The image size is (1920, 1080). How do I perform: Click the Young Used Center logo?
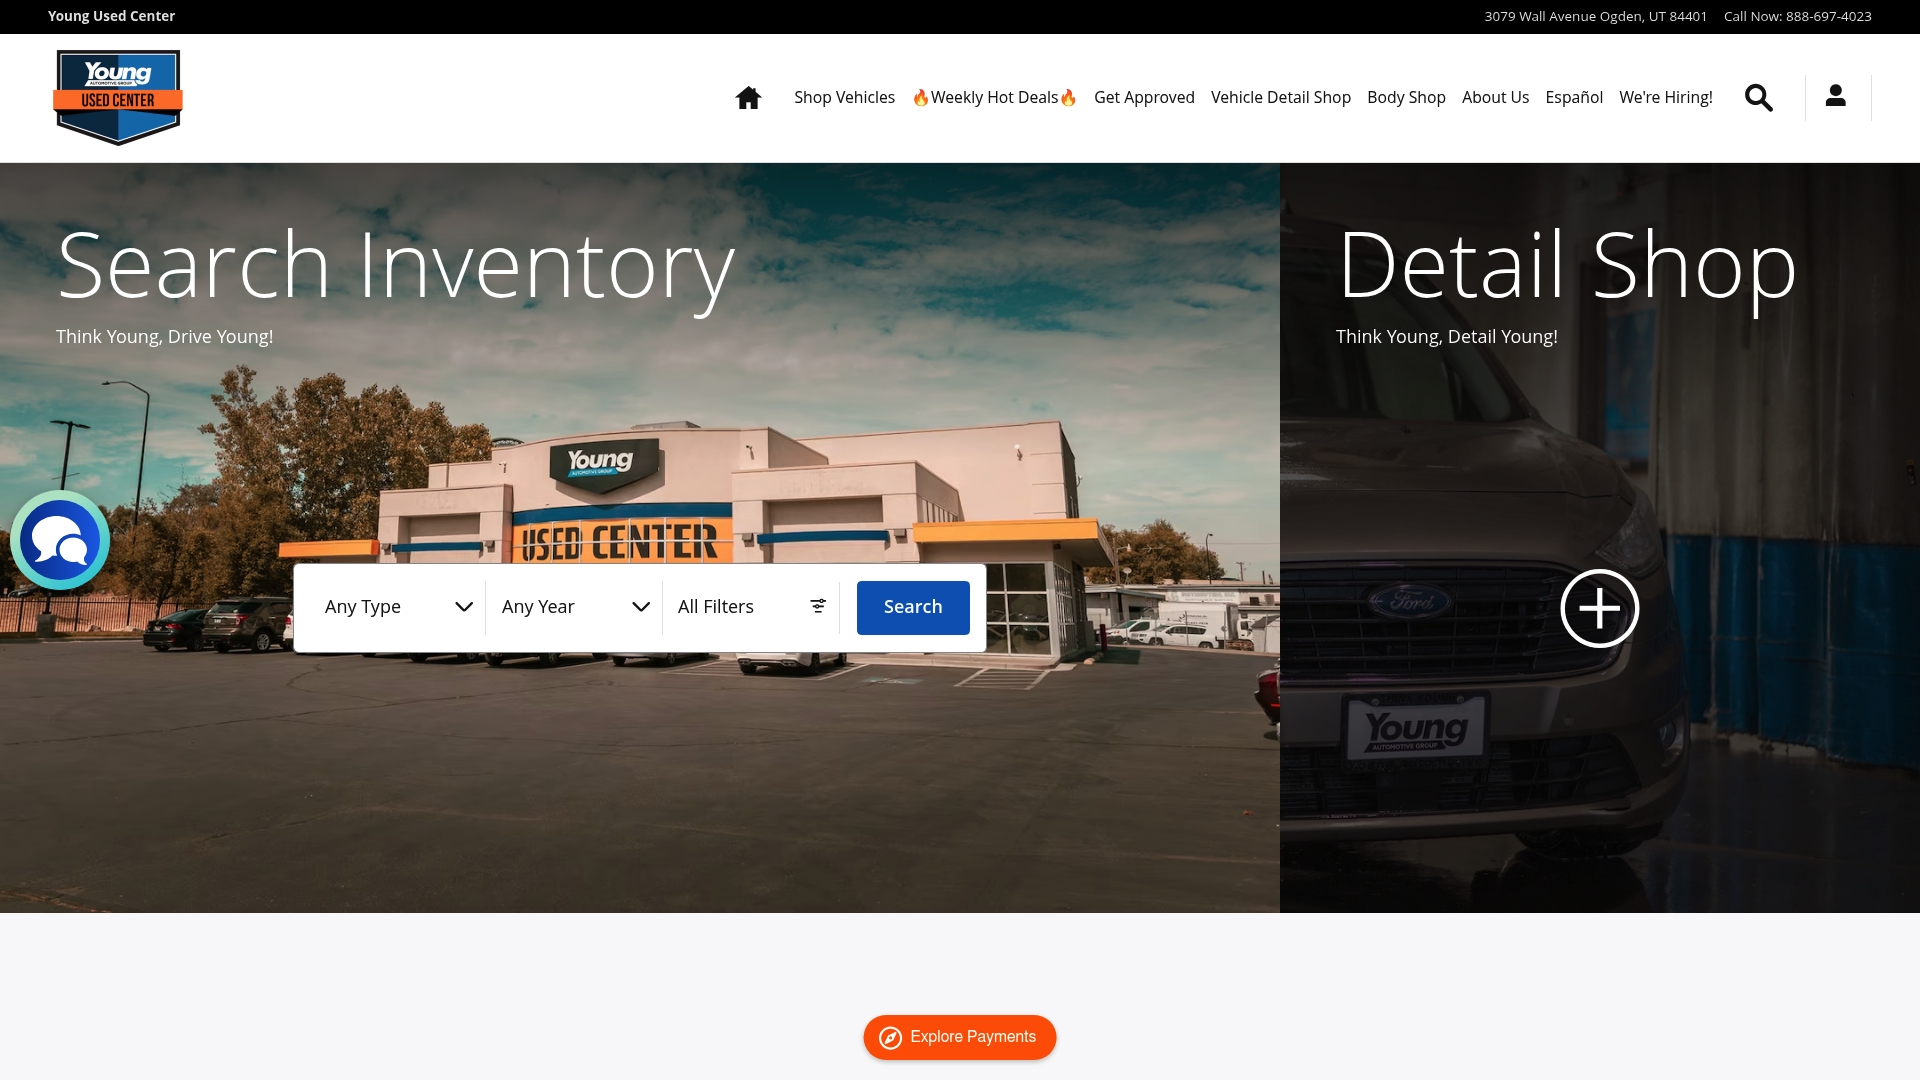(118, 98)
